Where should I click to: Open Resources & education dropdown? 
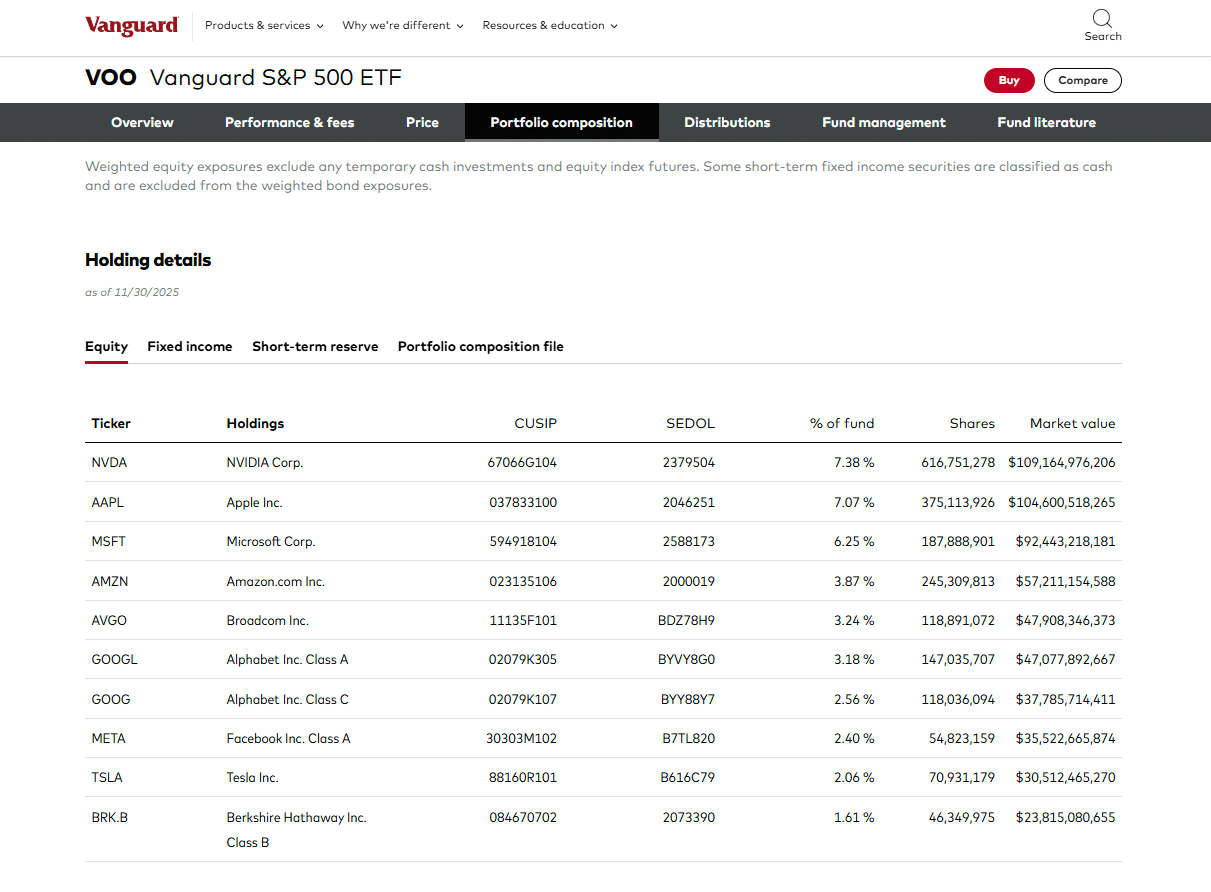550,26
